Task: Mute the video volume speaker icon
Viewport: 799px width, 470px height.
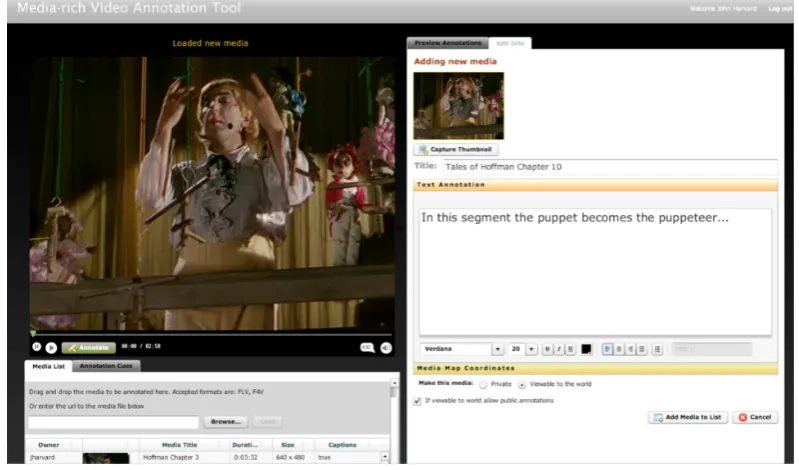Action: [386, 348]
